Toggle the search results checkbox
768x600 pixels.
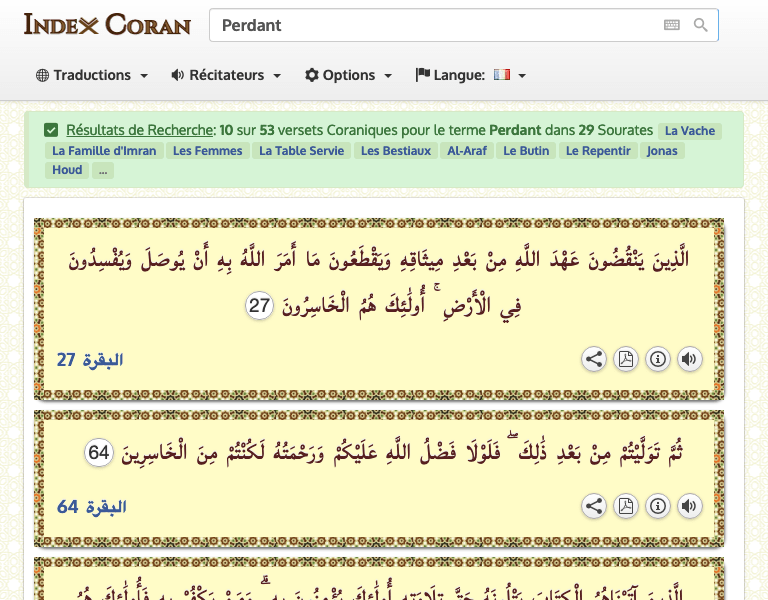pyautogui.click(x=51, y=130)
